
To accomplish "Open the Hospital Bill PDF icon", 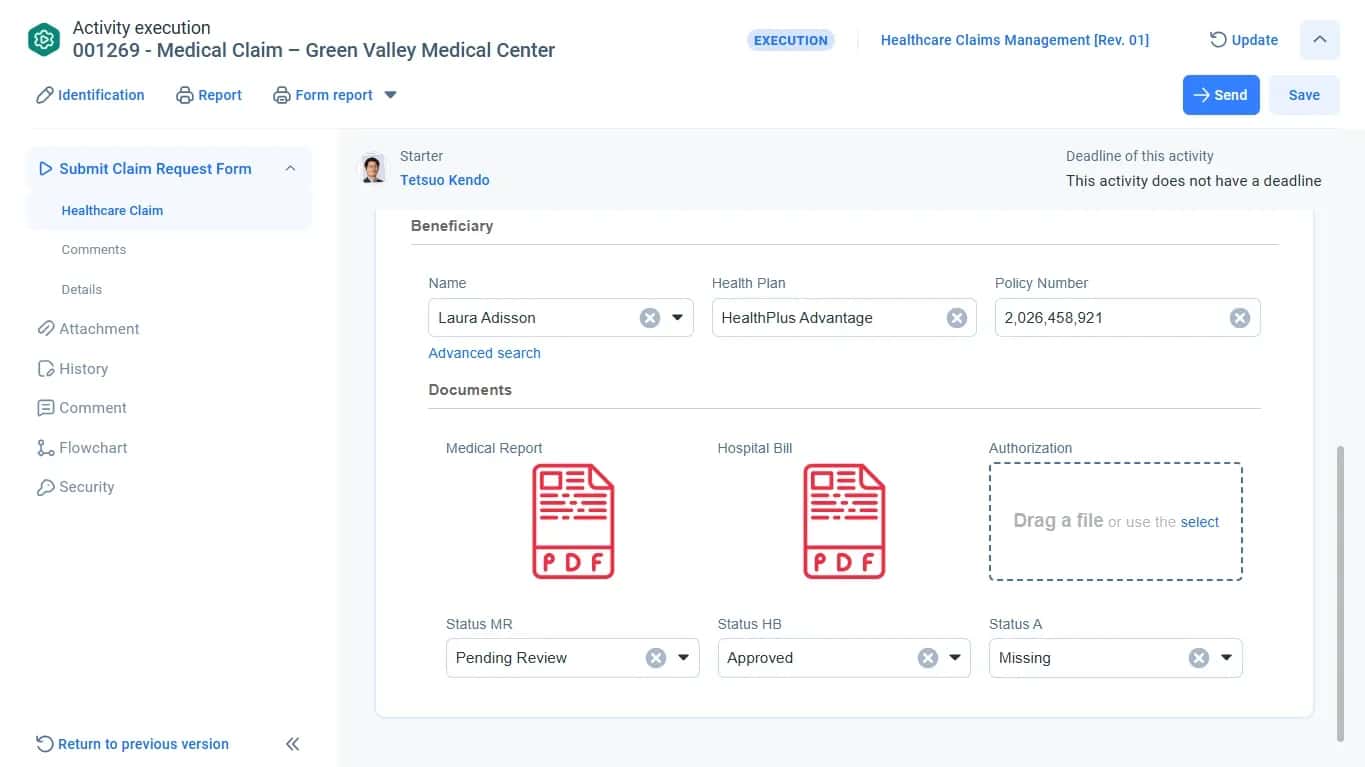I will coord(844,521).
